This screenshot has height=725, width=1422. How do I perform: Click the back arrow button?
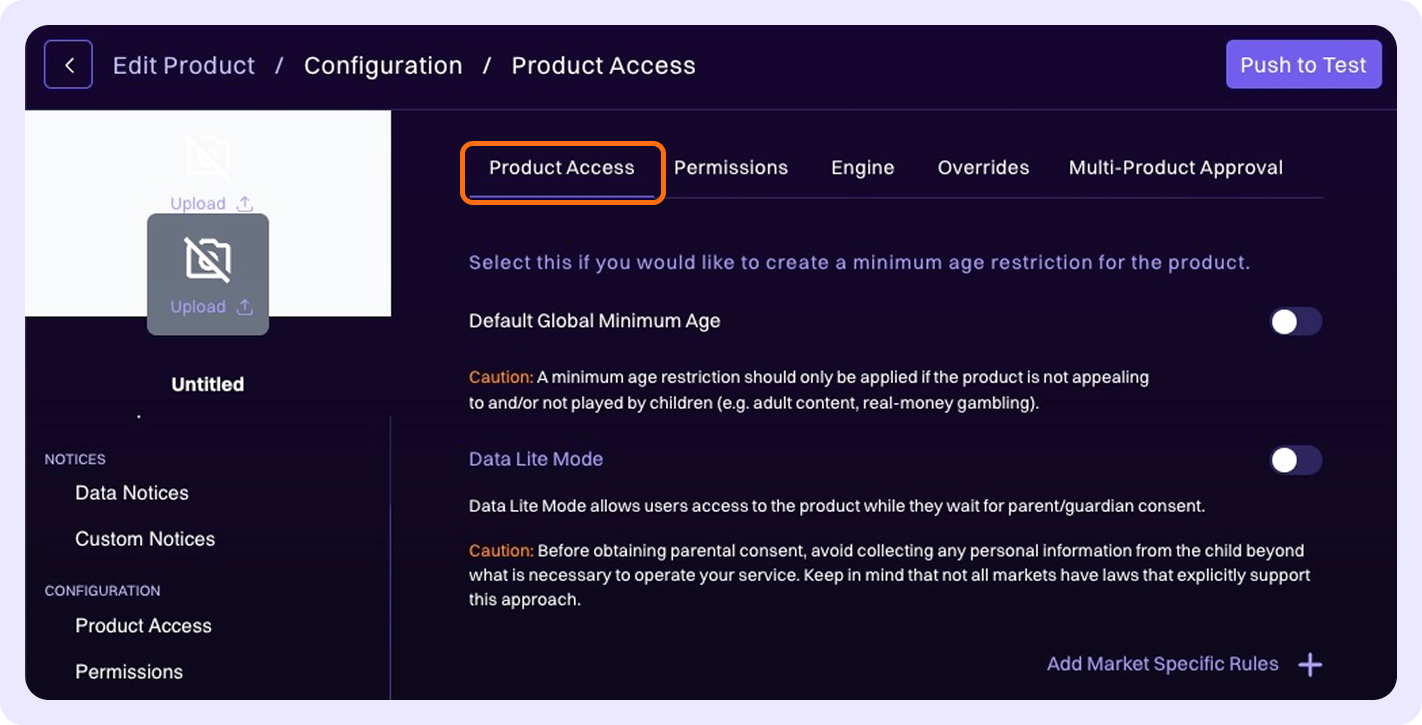[68, 65]
